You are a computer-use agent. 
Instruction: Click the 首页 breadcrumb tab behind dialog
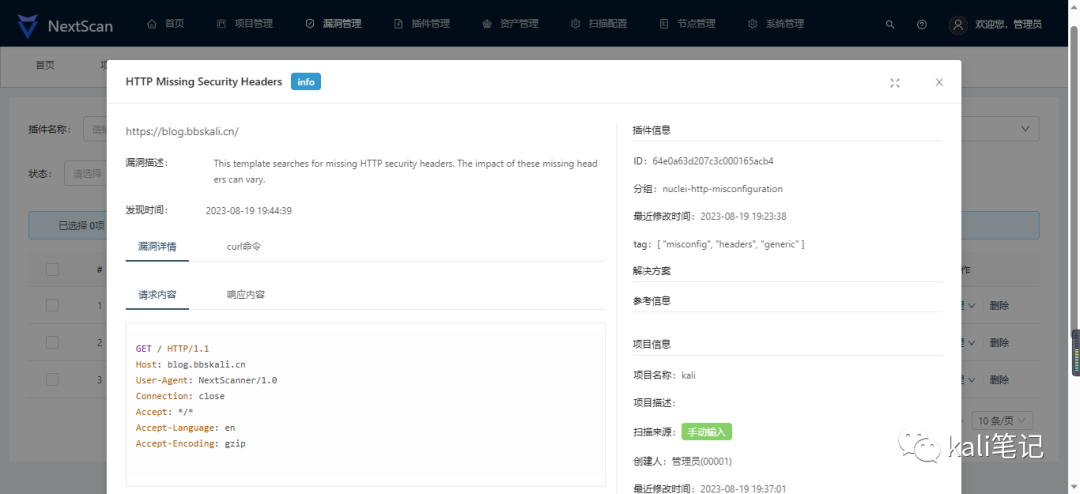click(x=45, y=65)
